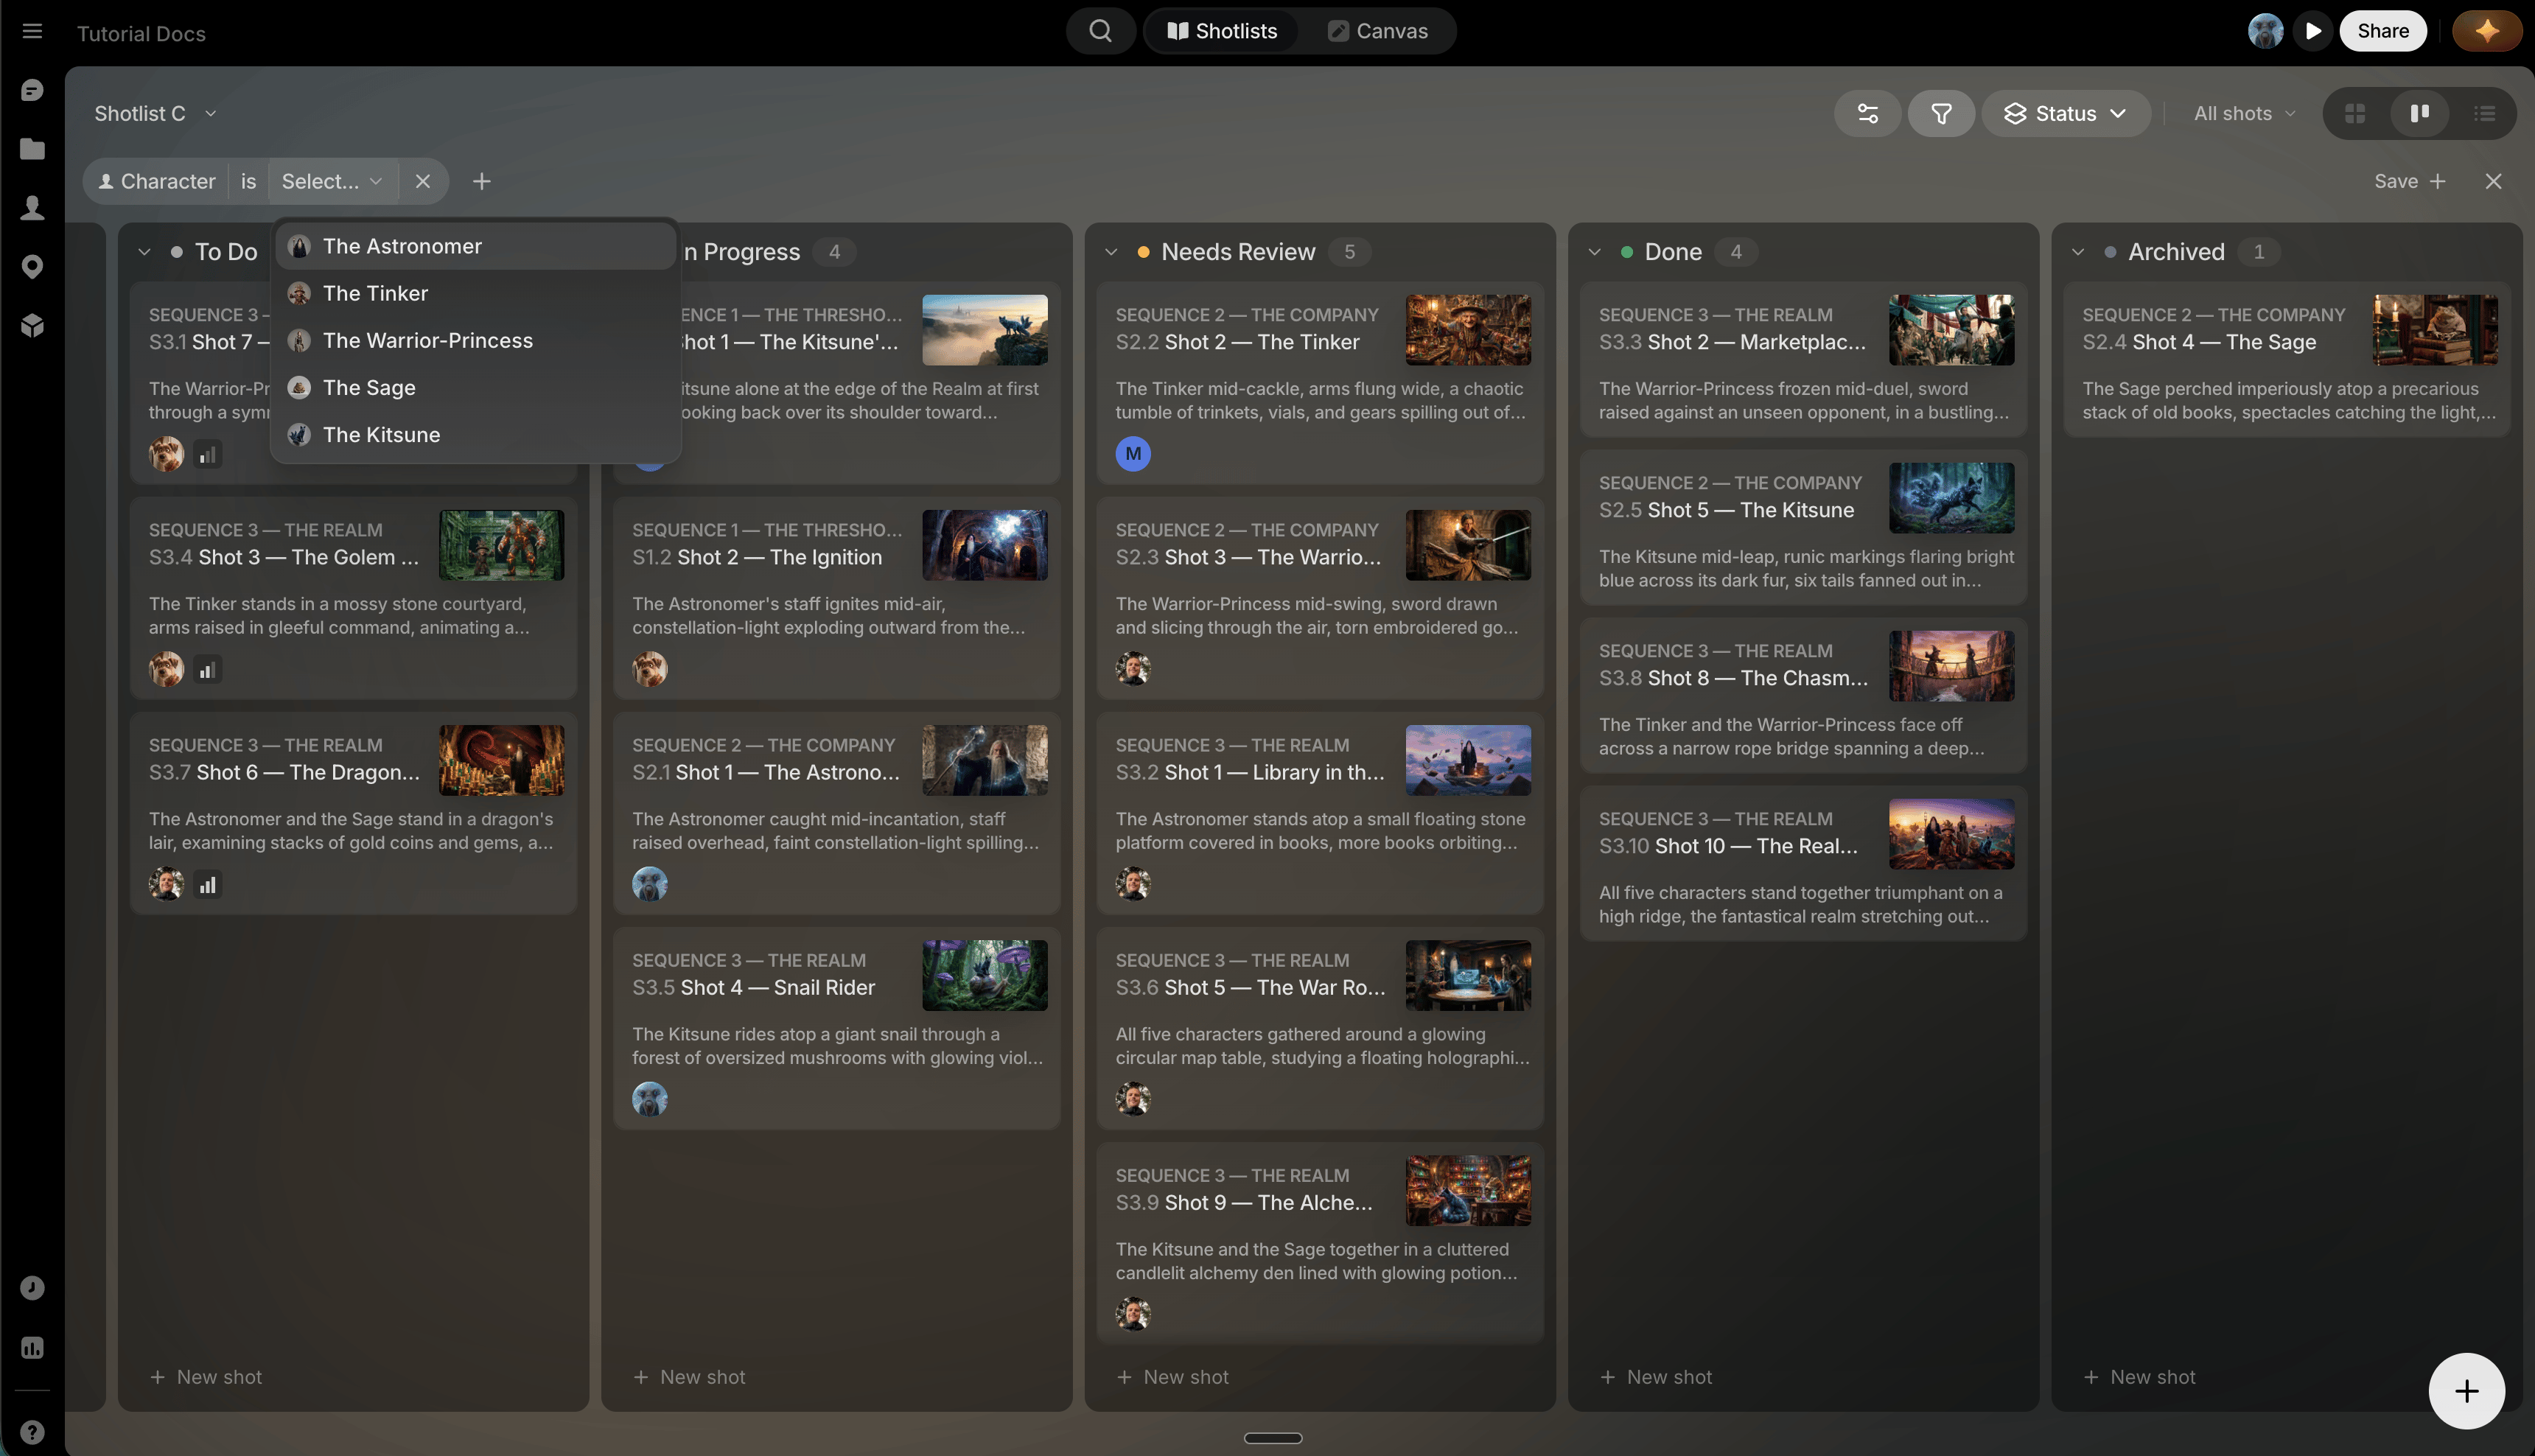Toggle the filter funnel button
2535x1456 pixels.
(1941, 114)
